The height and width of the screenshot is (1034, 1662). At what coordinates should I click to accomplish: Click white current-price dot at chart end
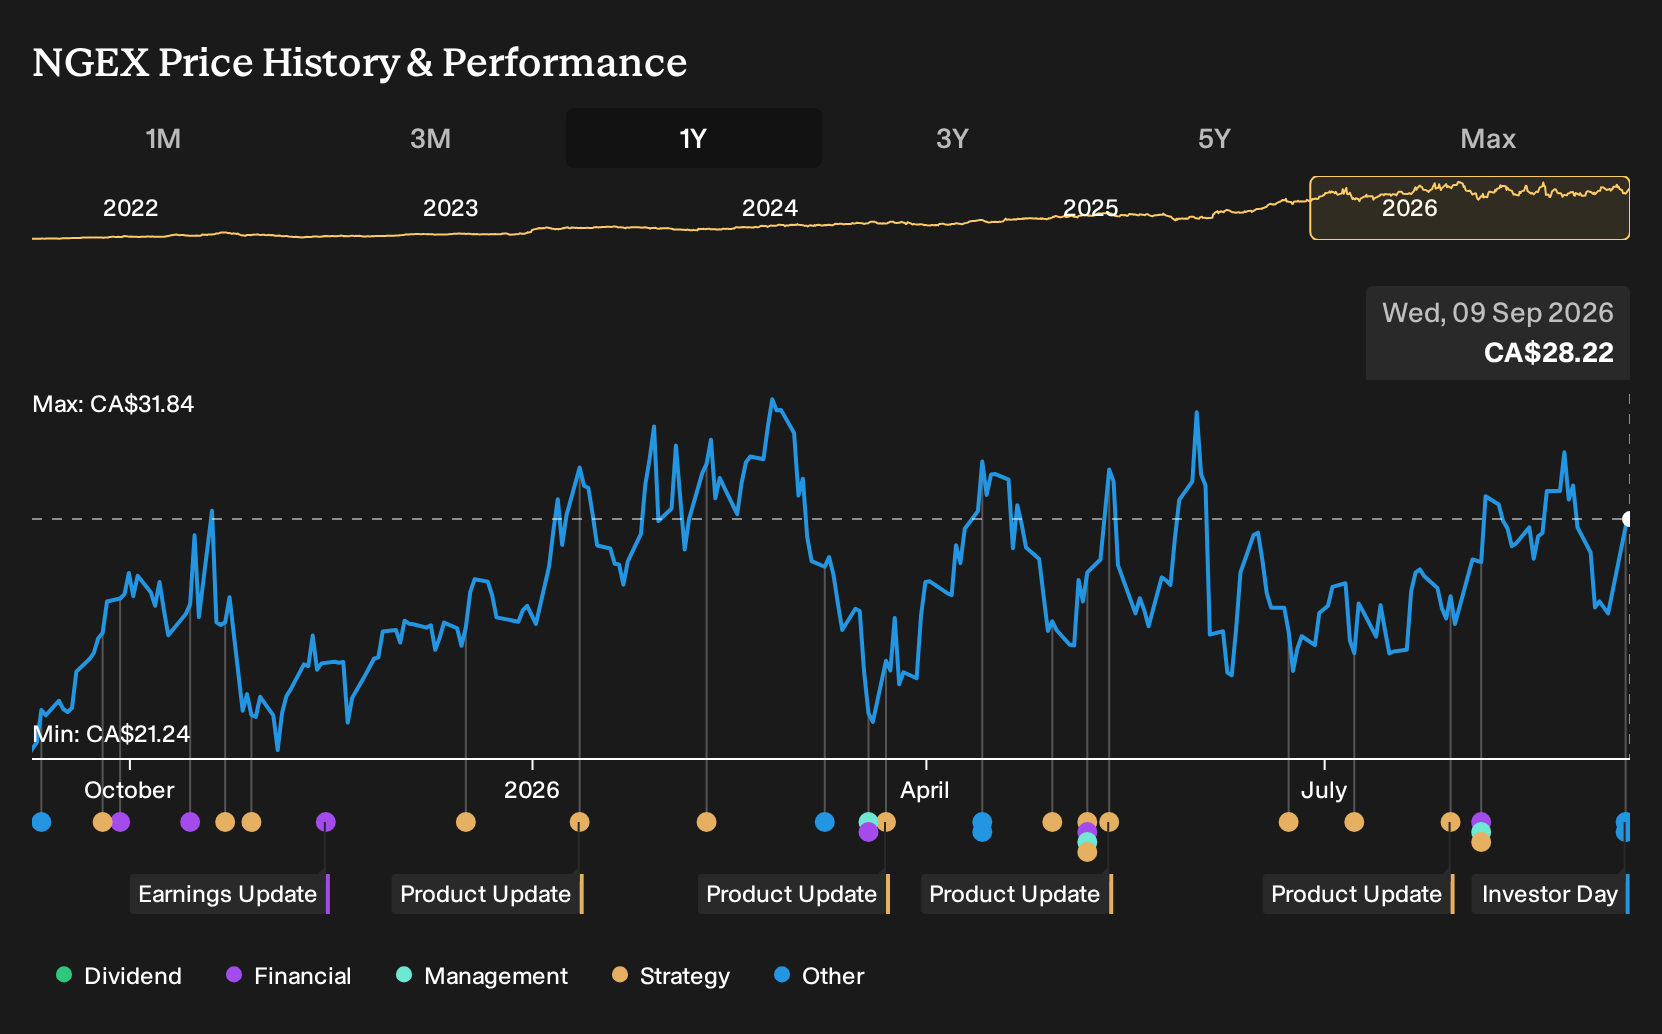point(1628,519)
